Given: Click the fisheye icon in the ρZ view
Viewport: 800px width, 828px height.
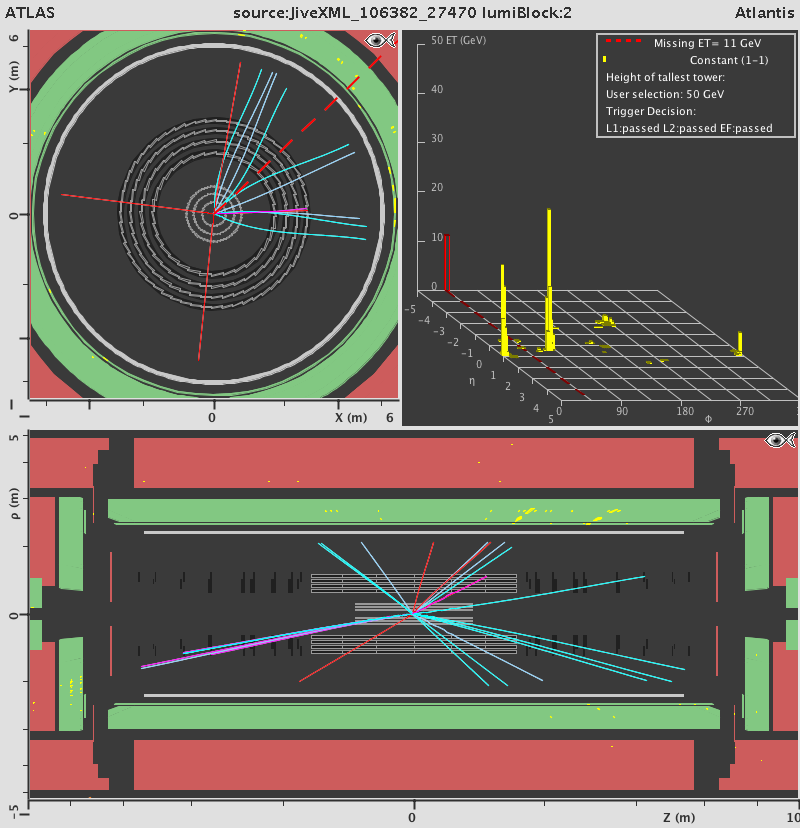Looking at the screenshot, I should (x=779, y=440).
